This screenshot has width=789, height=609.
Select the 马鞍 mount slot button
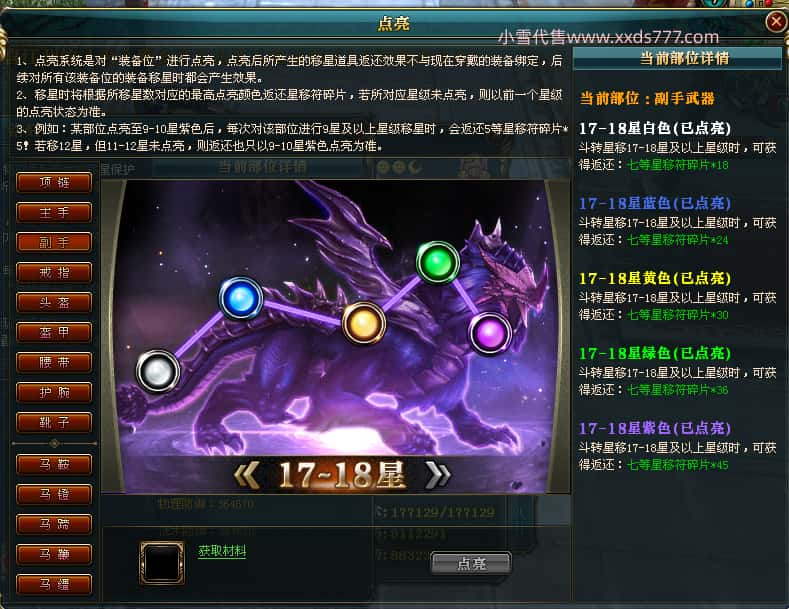tap(54, 465)
